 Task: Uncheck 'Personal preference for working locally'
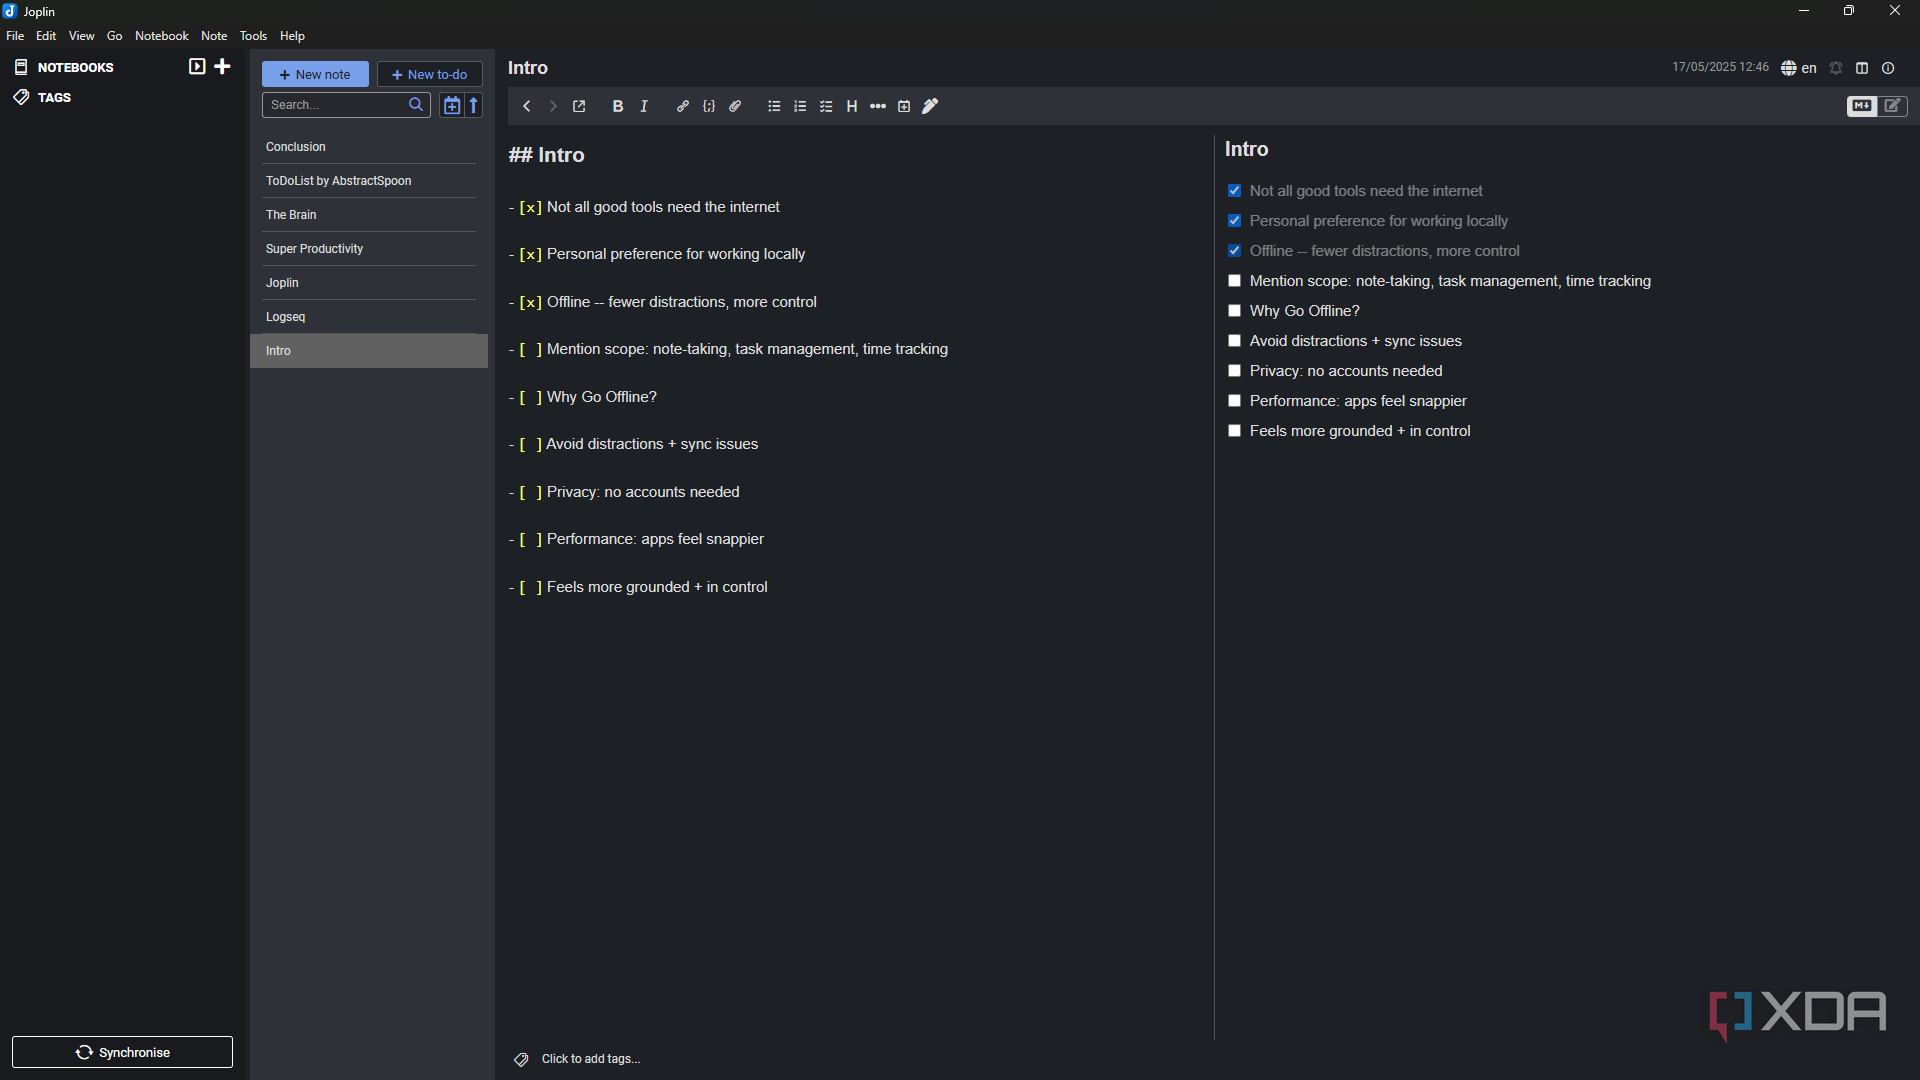pos(1234,221)
